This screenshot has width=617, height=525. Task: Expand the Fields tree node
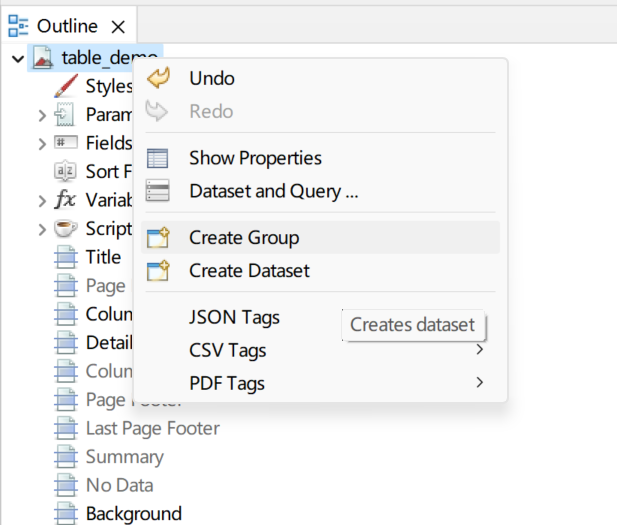coord(42,143)
